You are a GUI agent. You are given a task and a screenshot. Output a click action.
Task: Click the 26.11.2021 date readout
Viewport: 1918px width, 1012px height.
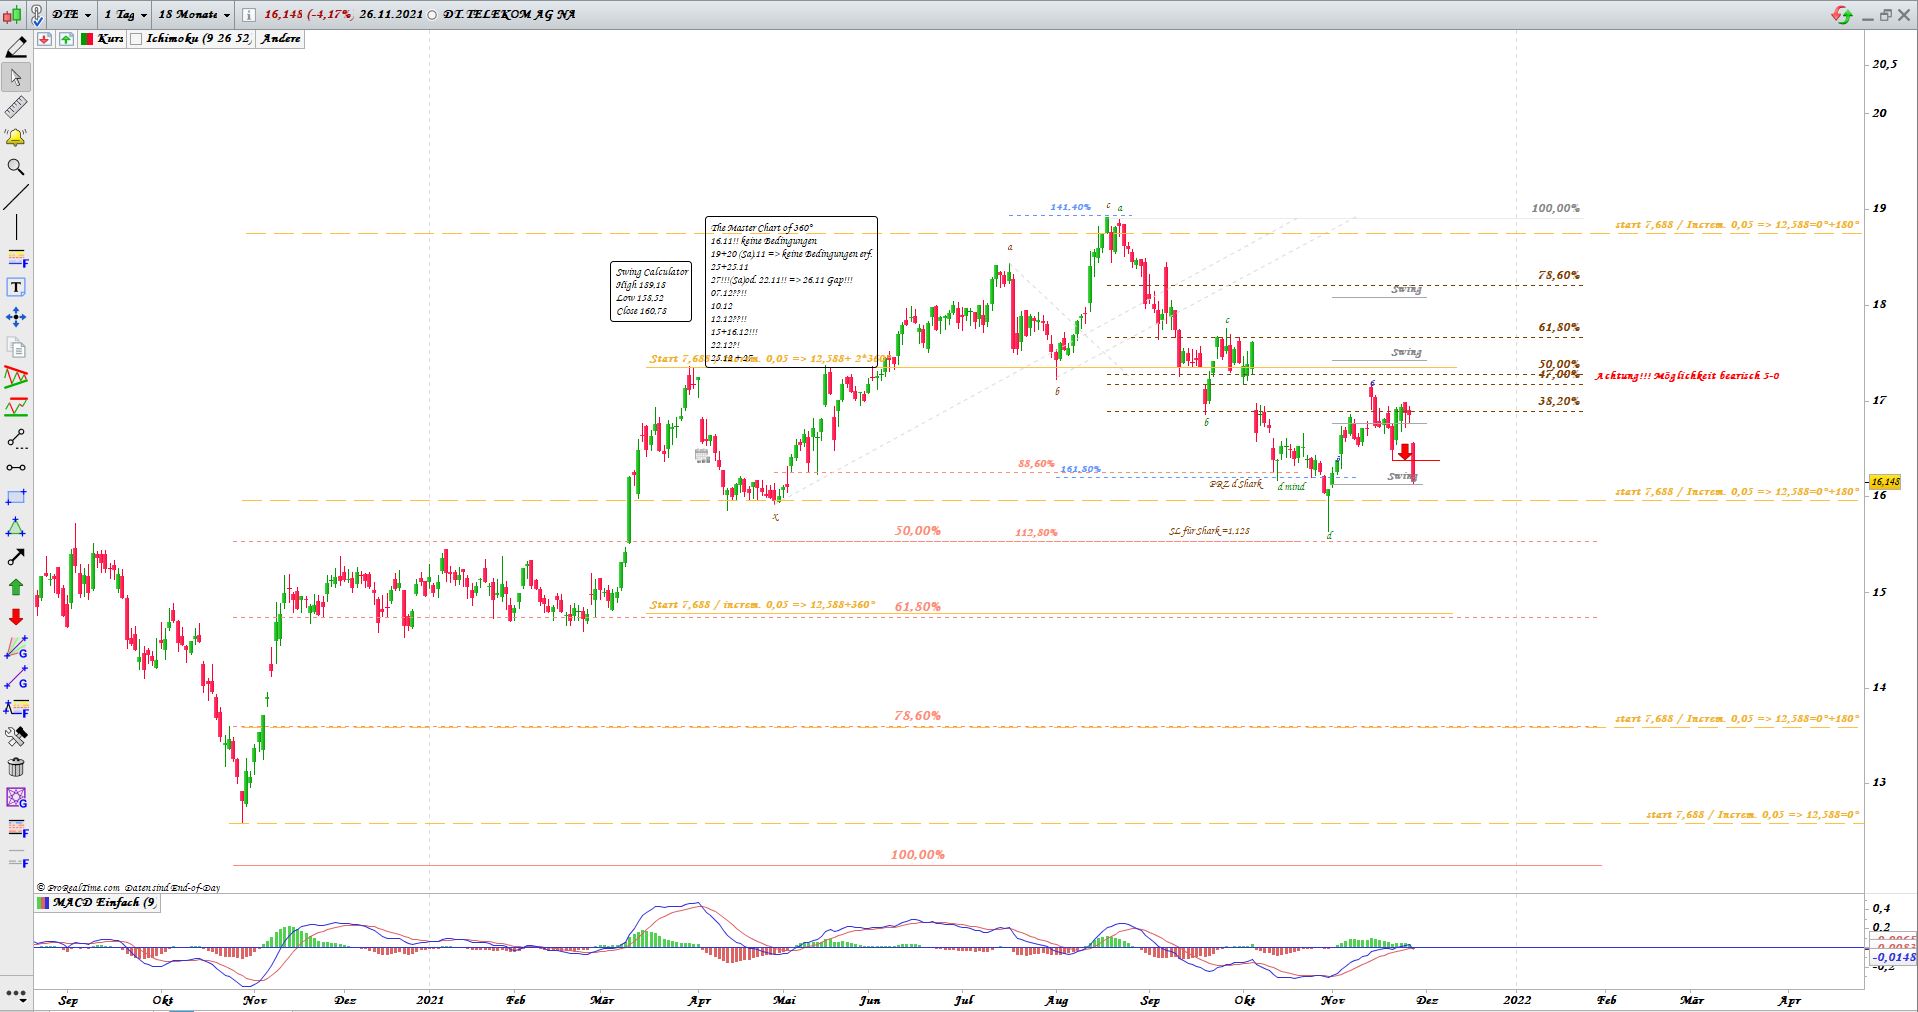(392, 15)
